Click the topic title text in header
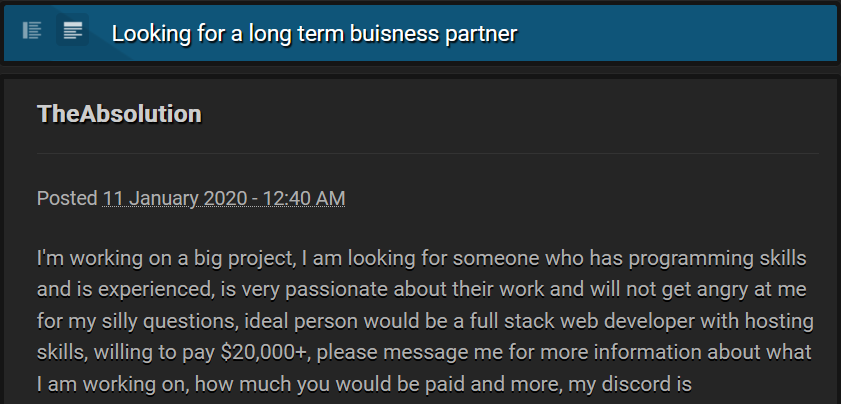Viewport: 841px width, 404px height. (314, 34)
